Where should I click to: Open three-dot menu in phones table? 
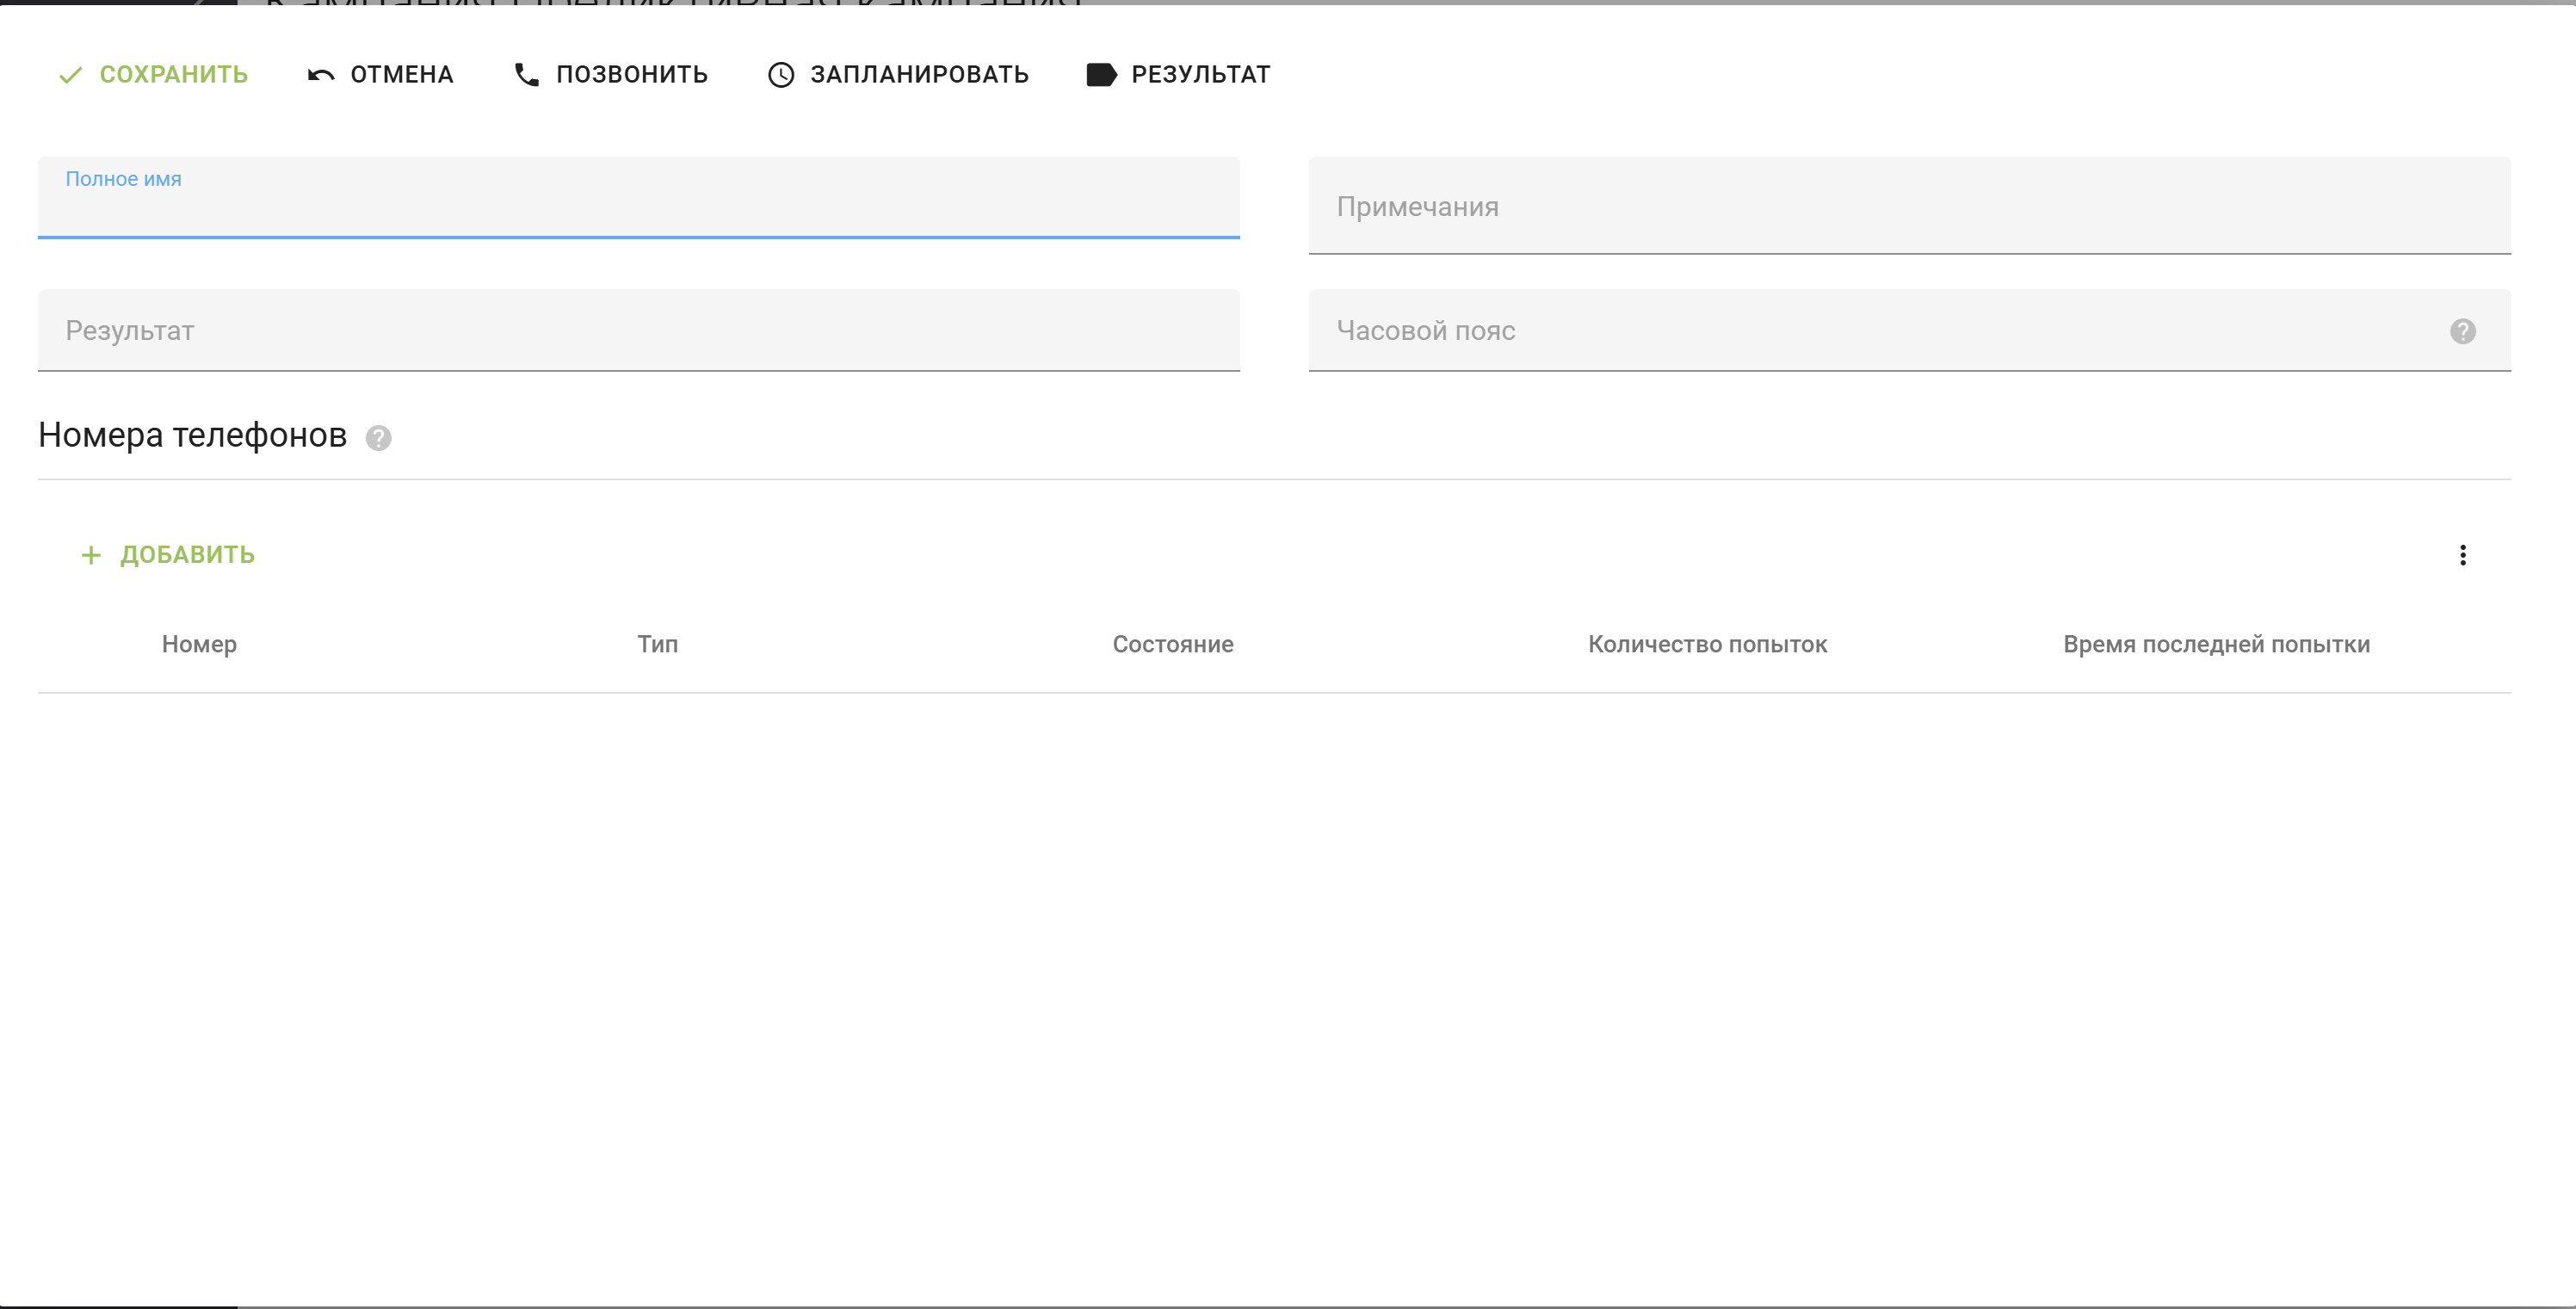(x=2462, y=555)
